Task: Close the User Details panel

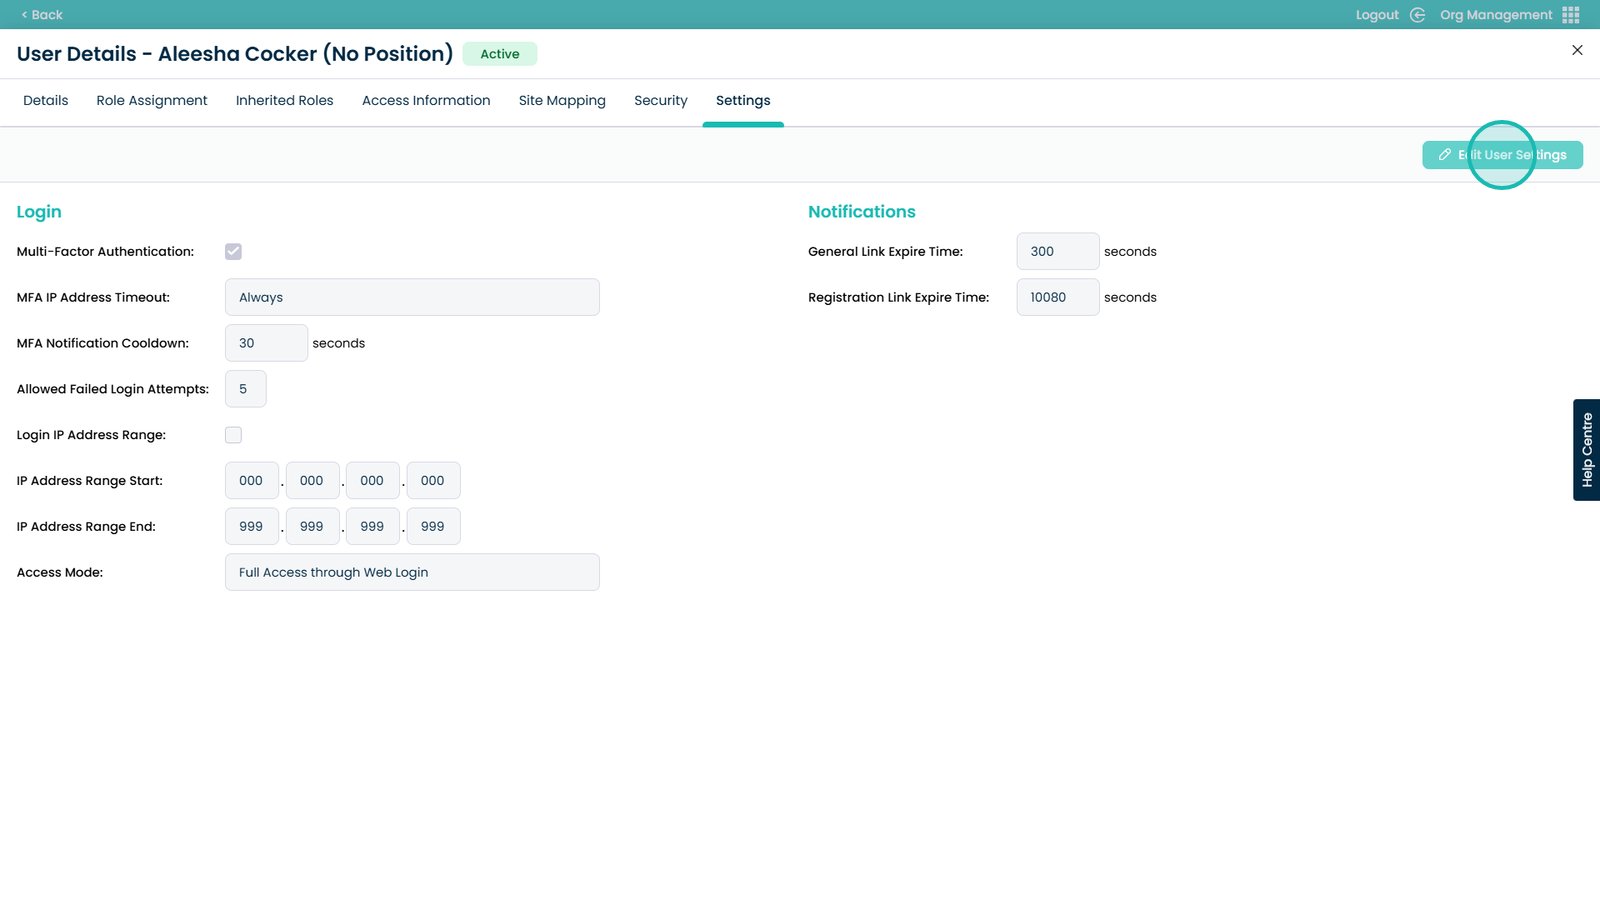Action: coord(1577,50)
